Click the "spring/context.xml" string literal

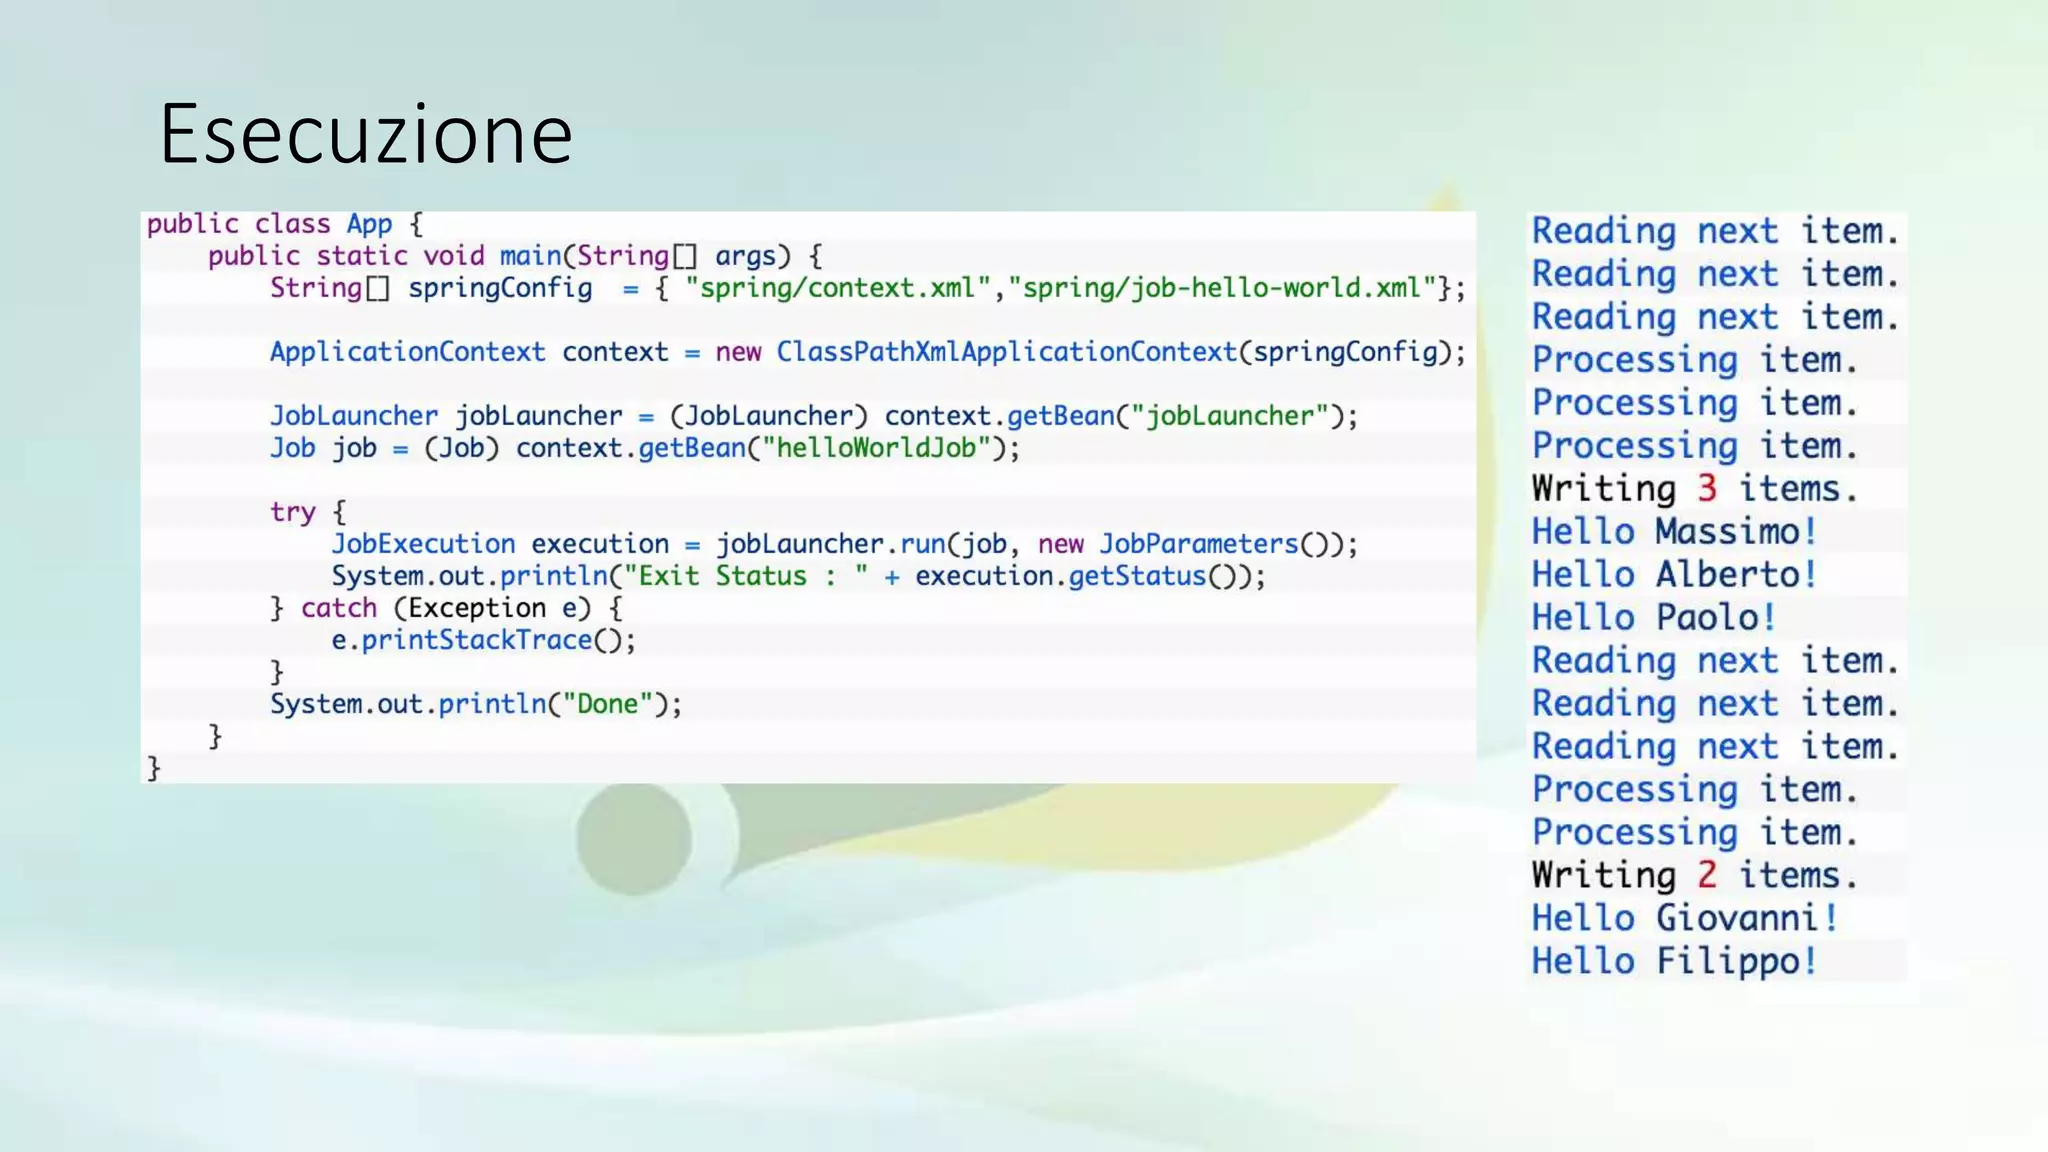837,288
